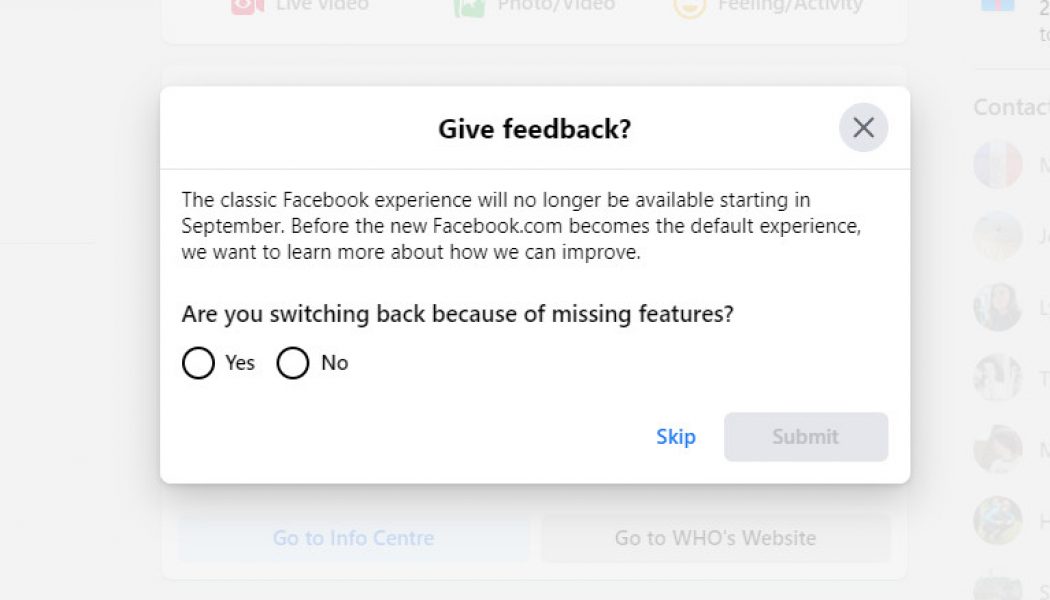Open chat with the first contact listed
This screenshot has height=600, width=1050.
click(x=997, y=163)
